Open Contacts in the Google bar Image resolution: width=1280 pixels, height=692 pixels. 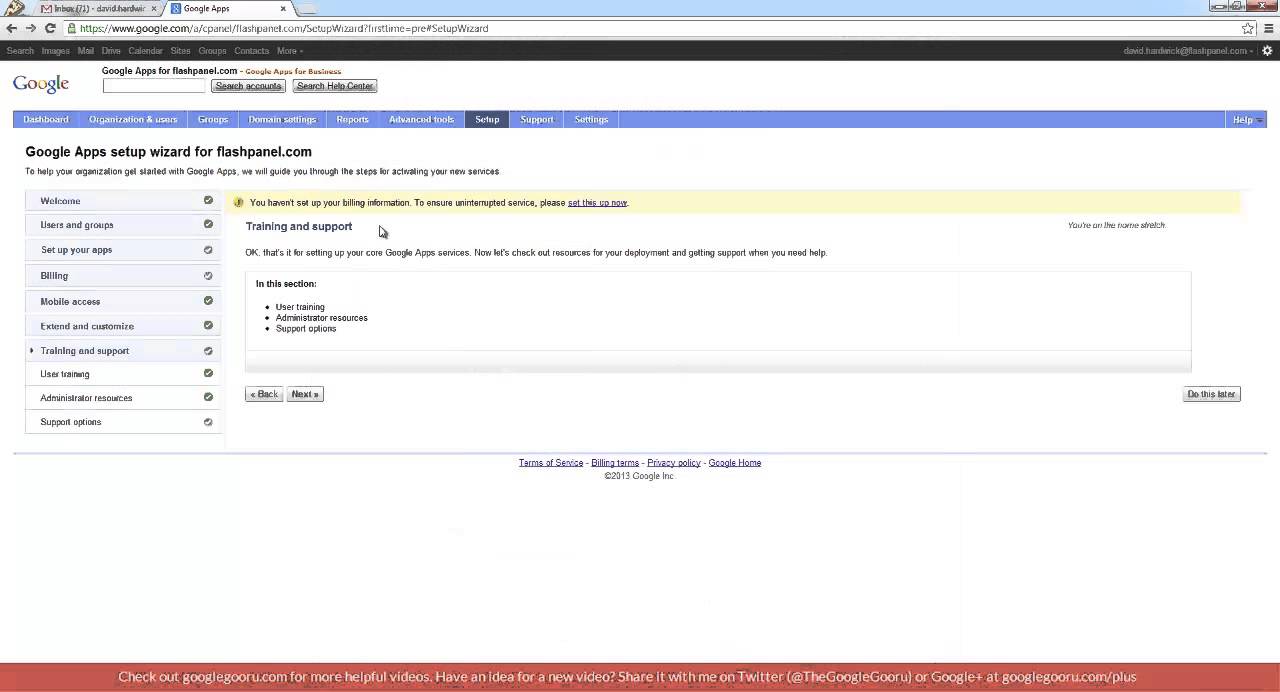click(x=251, y=51)
